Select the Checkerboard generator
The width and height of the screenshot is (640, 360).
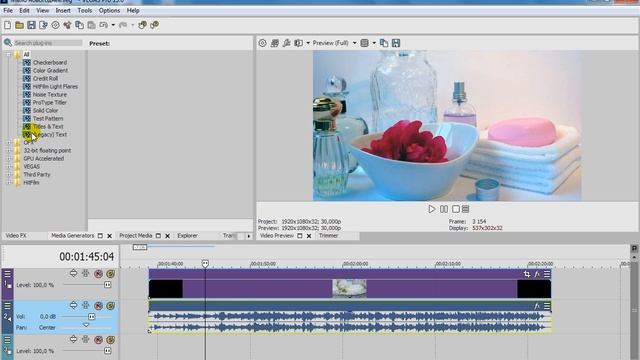(x=49, y=62)
